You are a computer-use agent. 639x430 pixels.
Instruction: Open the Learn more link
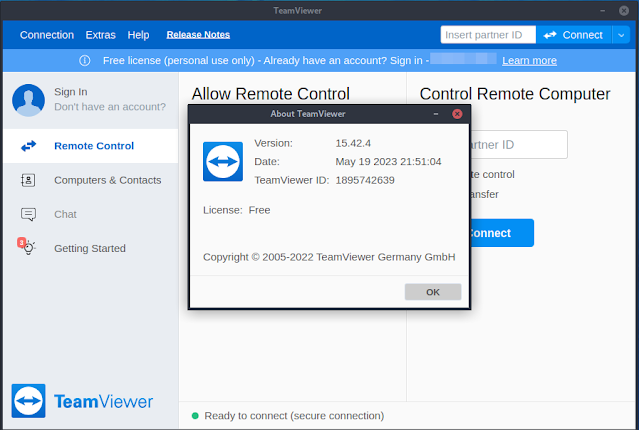(x=529, y=61)
